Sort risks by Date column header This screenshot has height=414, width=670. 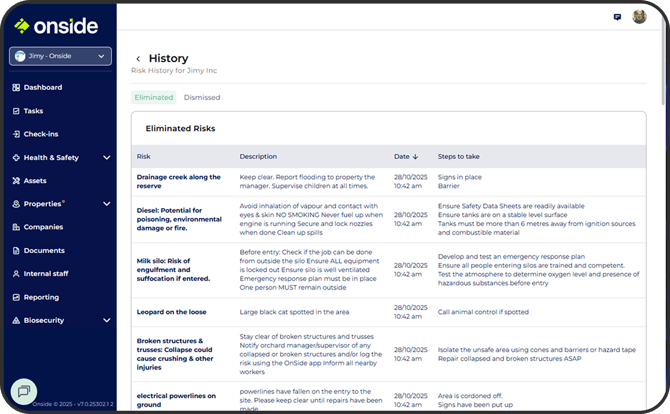(405, 157)
